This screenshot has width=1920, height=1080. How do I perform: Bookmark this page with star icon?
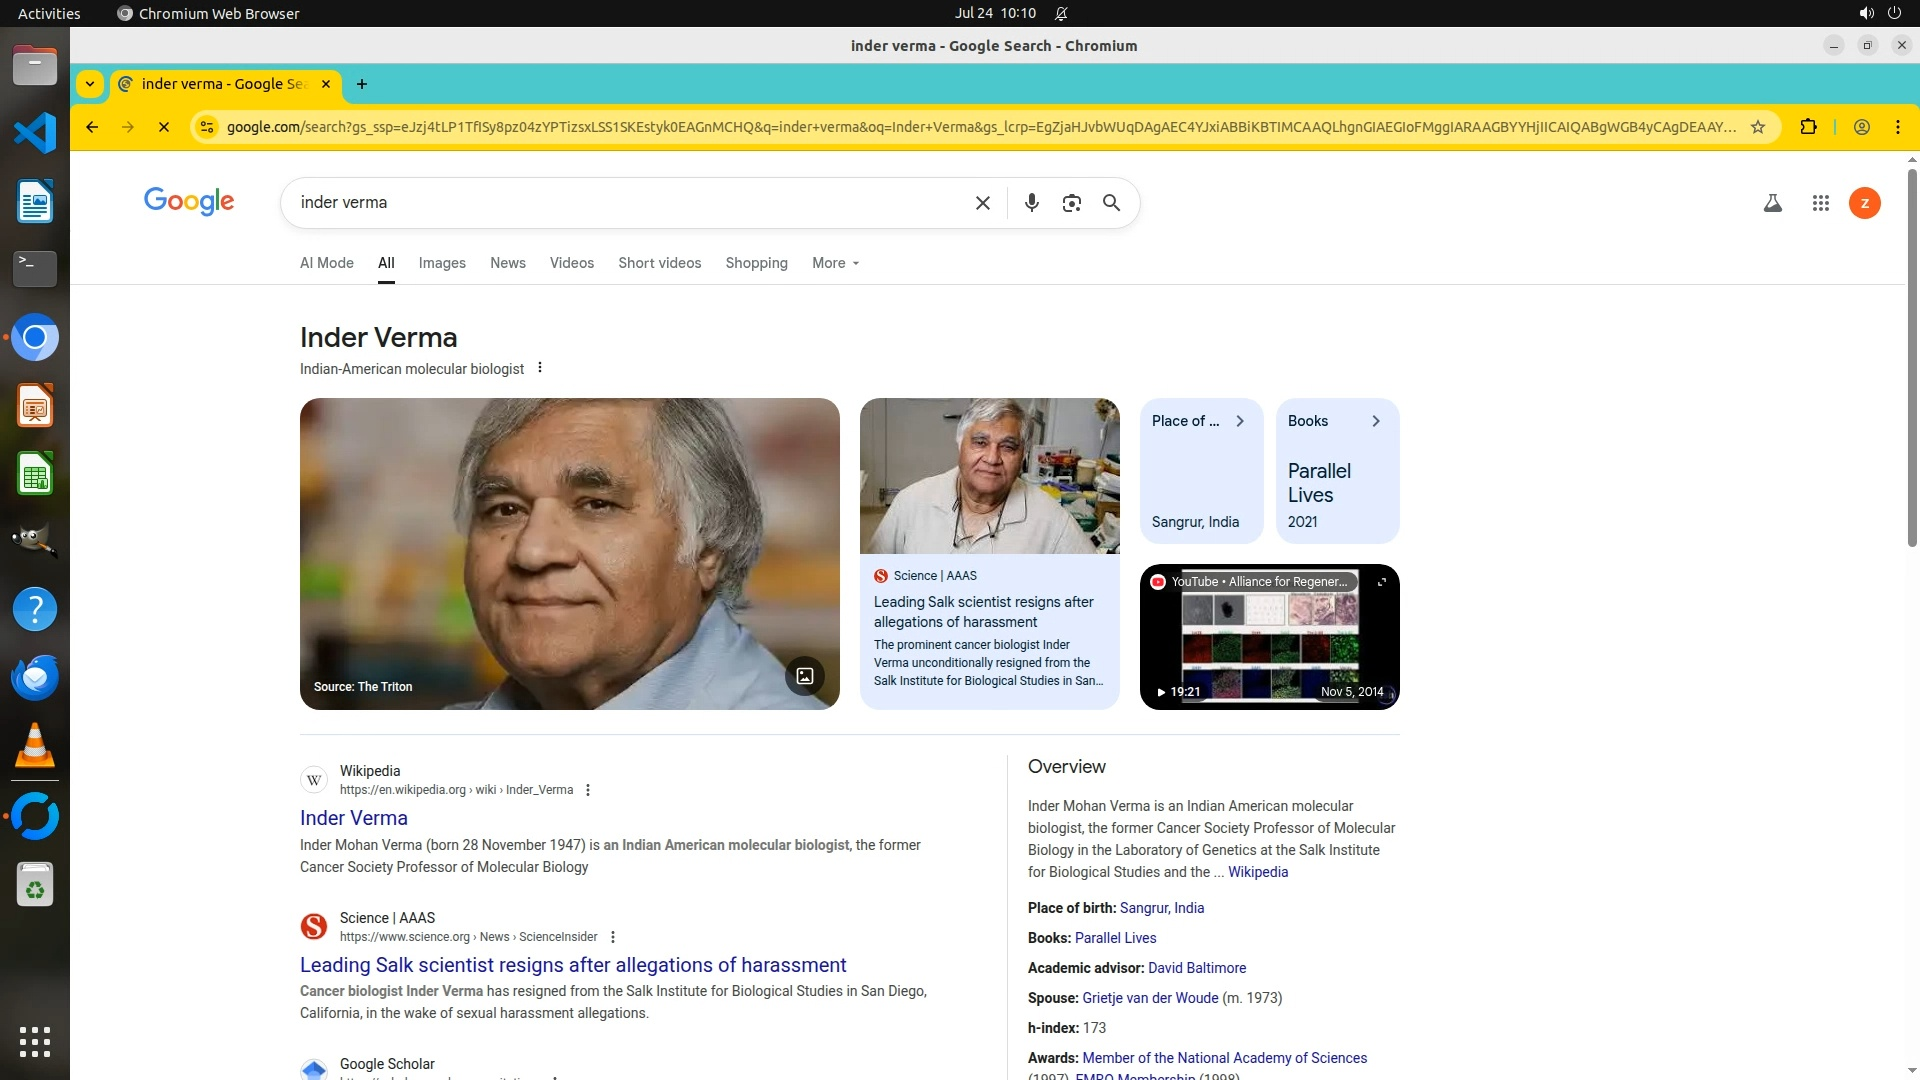pyautogui.click(x=1757, y=127)
